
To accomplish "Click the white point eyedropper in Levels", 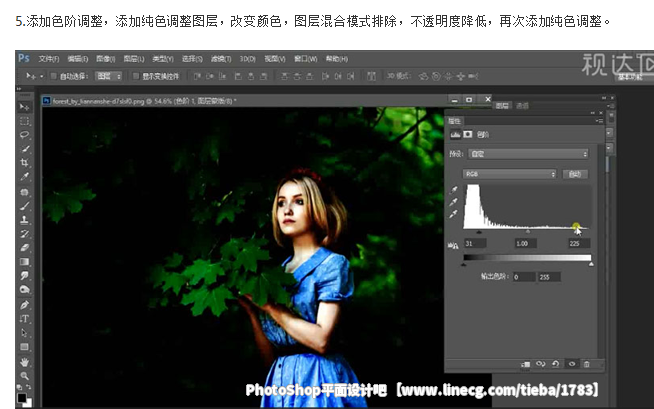I will coord(453,214).
